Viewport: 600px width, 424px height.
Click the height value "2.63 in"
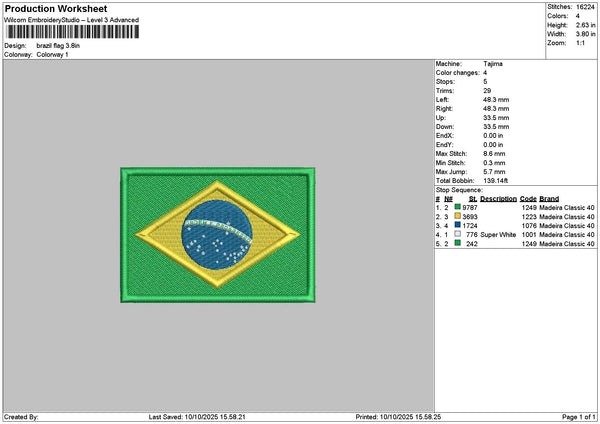point(585,25)
